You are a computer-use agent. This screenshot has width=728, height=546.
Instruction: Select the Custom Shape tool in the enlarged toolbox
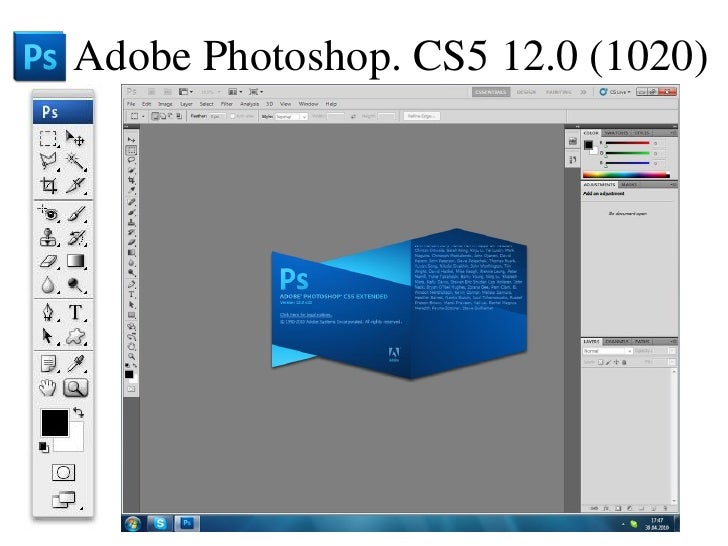(76, 336)
